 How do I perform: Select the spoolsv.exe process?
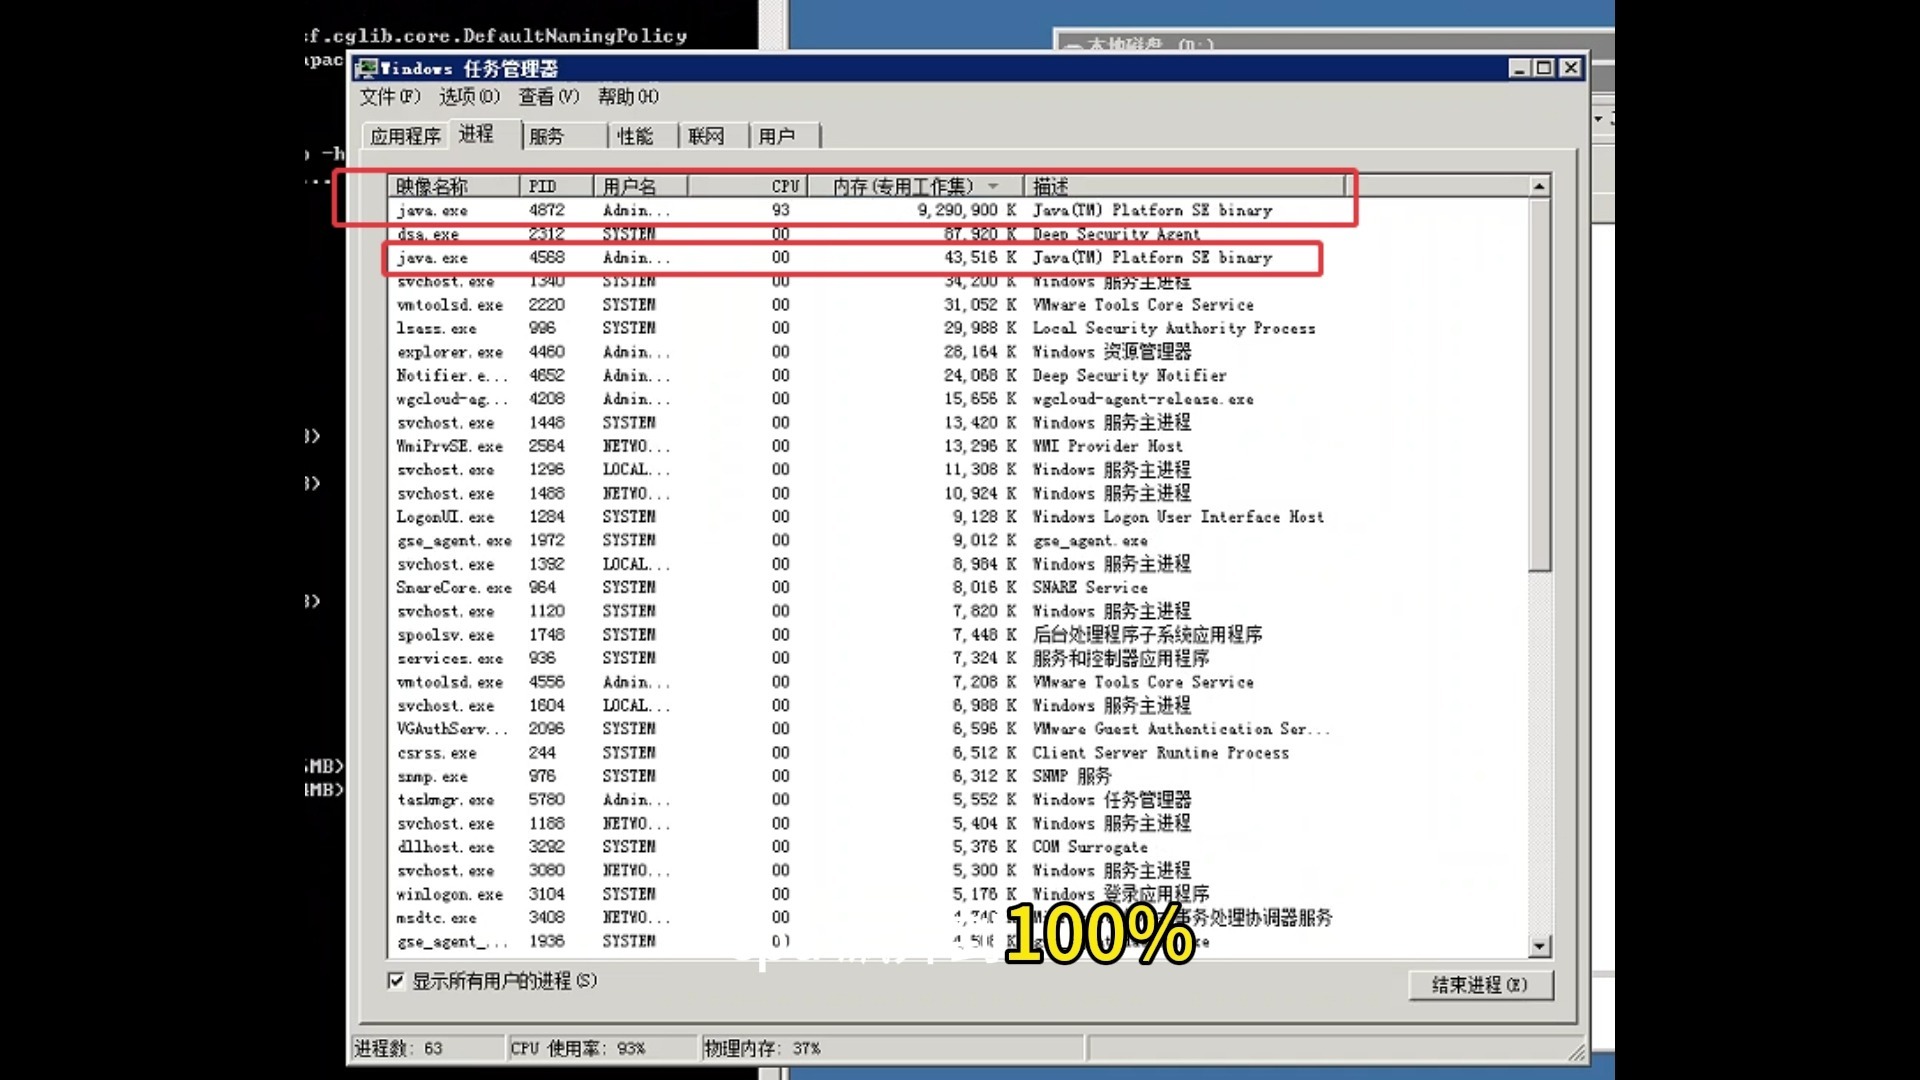coord(868,635)
